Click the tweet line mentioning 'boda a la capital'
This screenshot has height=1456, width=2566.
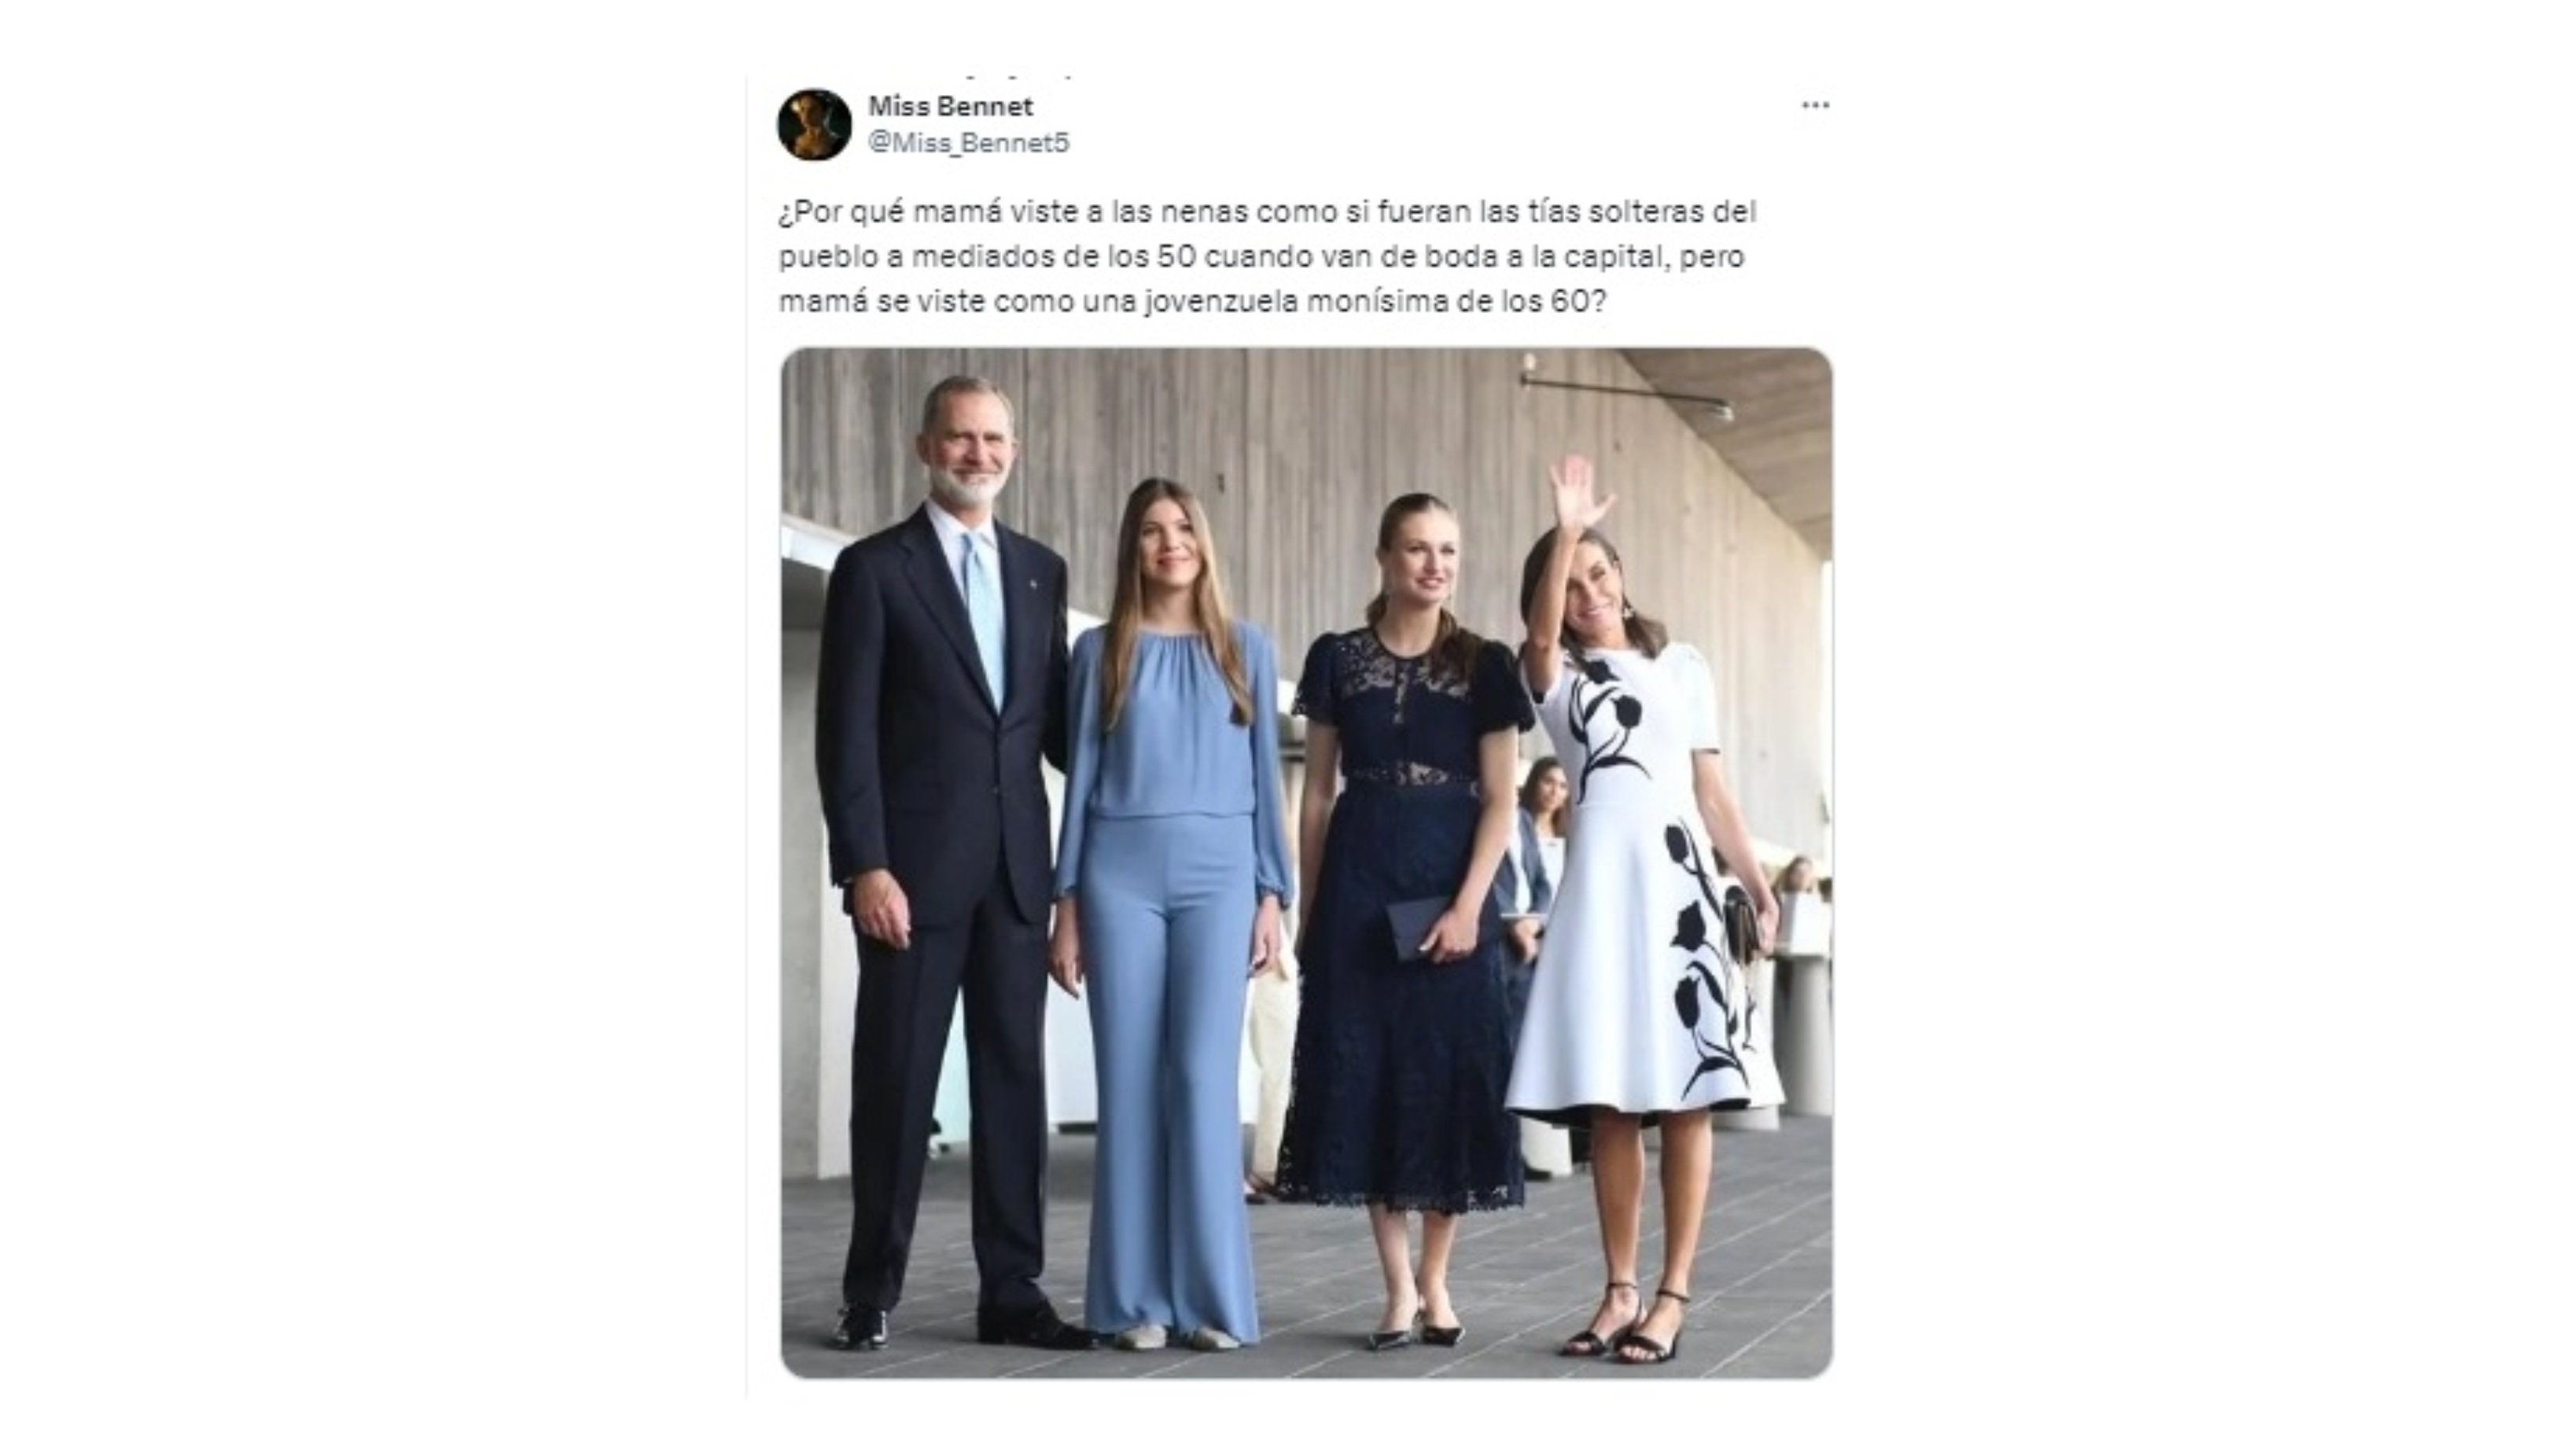point(1261,257)
